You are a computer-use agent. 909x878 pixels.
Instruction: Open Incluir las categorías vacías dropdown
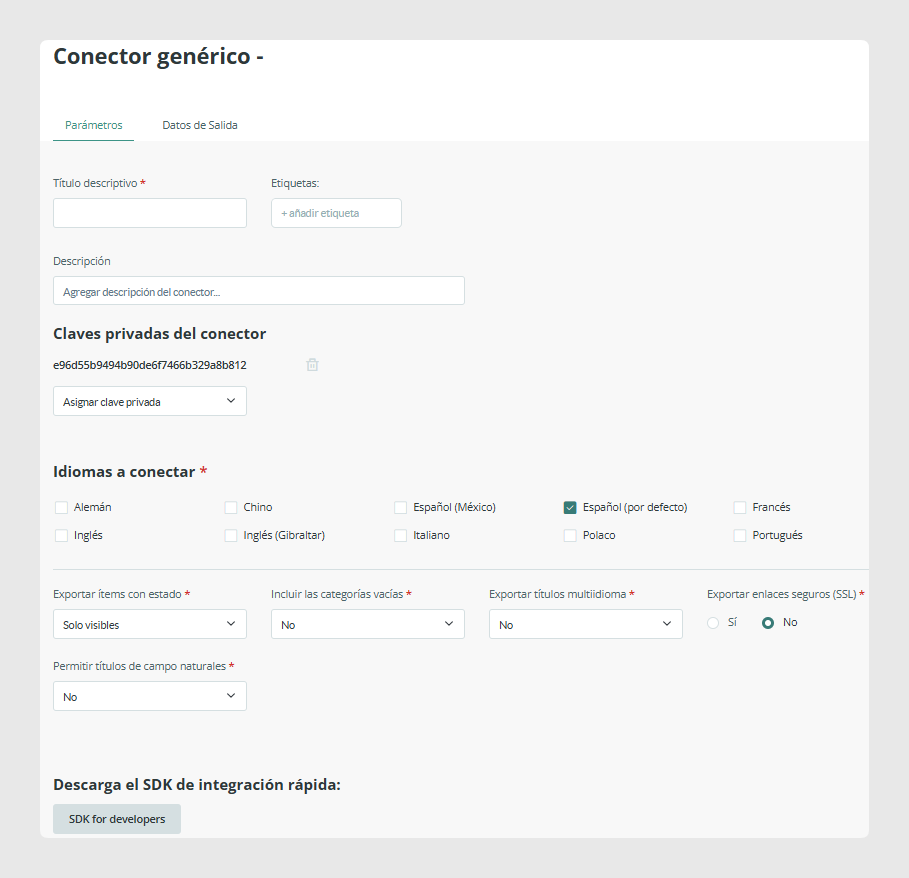click(x=368, y=624)
